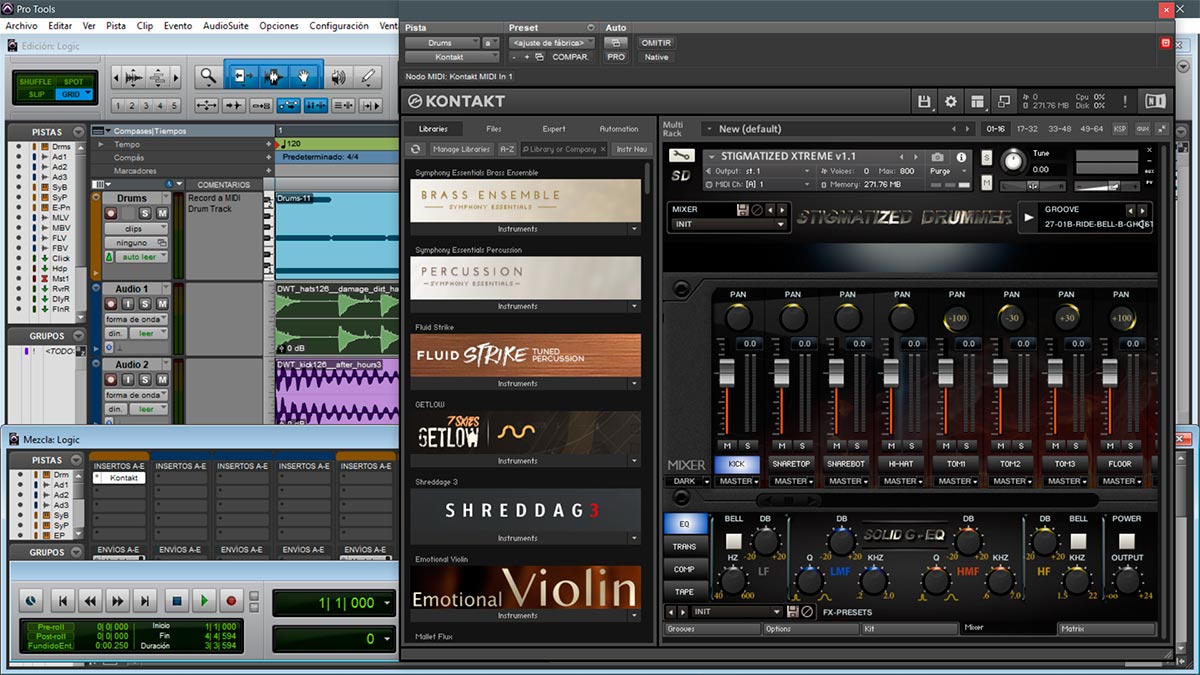This screenshot has height=675, width=1200.
Task: Click the KICK channel volume fader
Action: 727,372
